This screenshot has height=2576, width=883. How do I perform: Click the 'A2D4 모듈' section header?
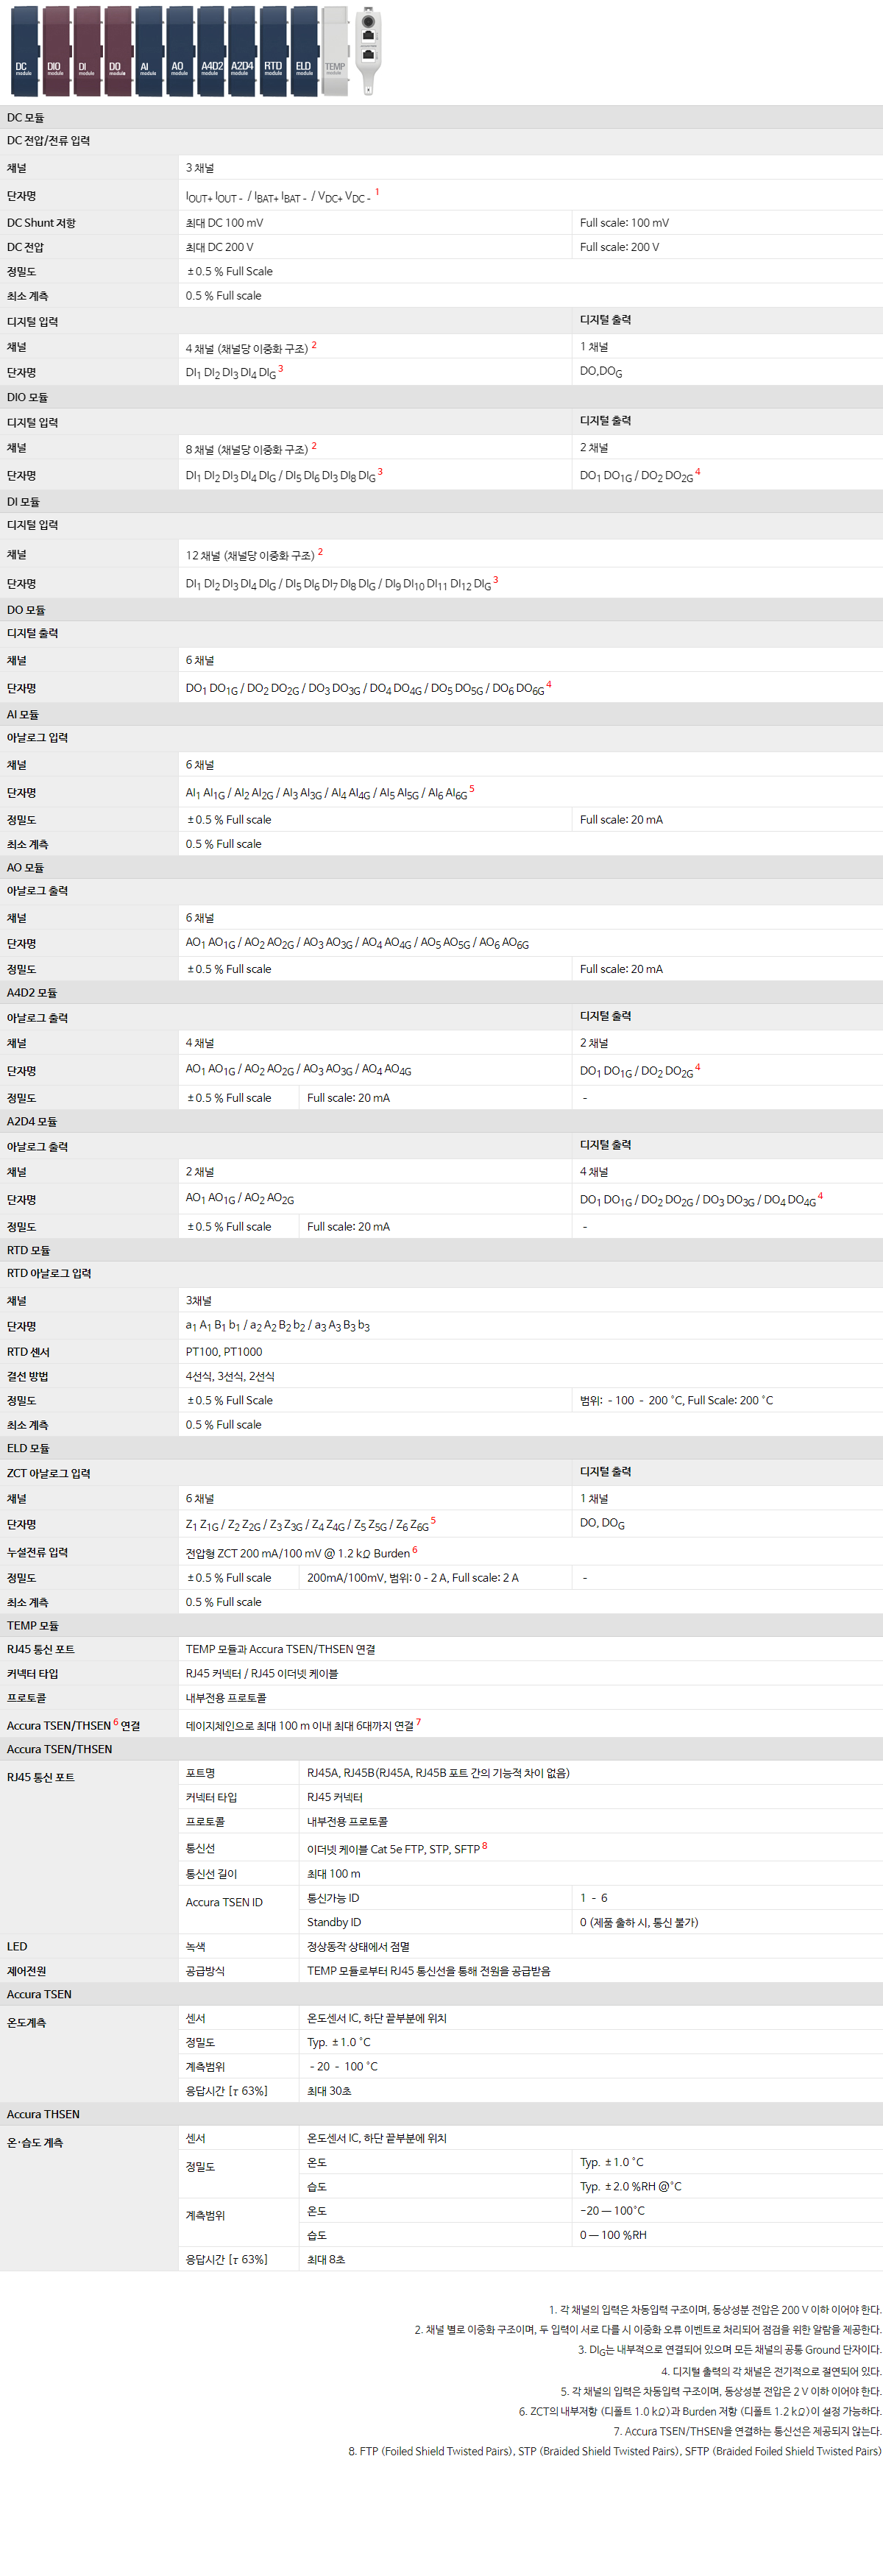(441, 1122)
